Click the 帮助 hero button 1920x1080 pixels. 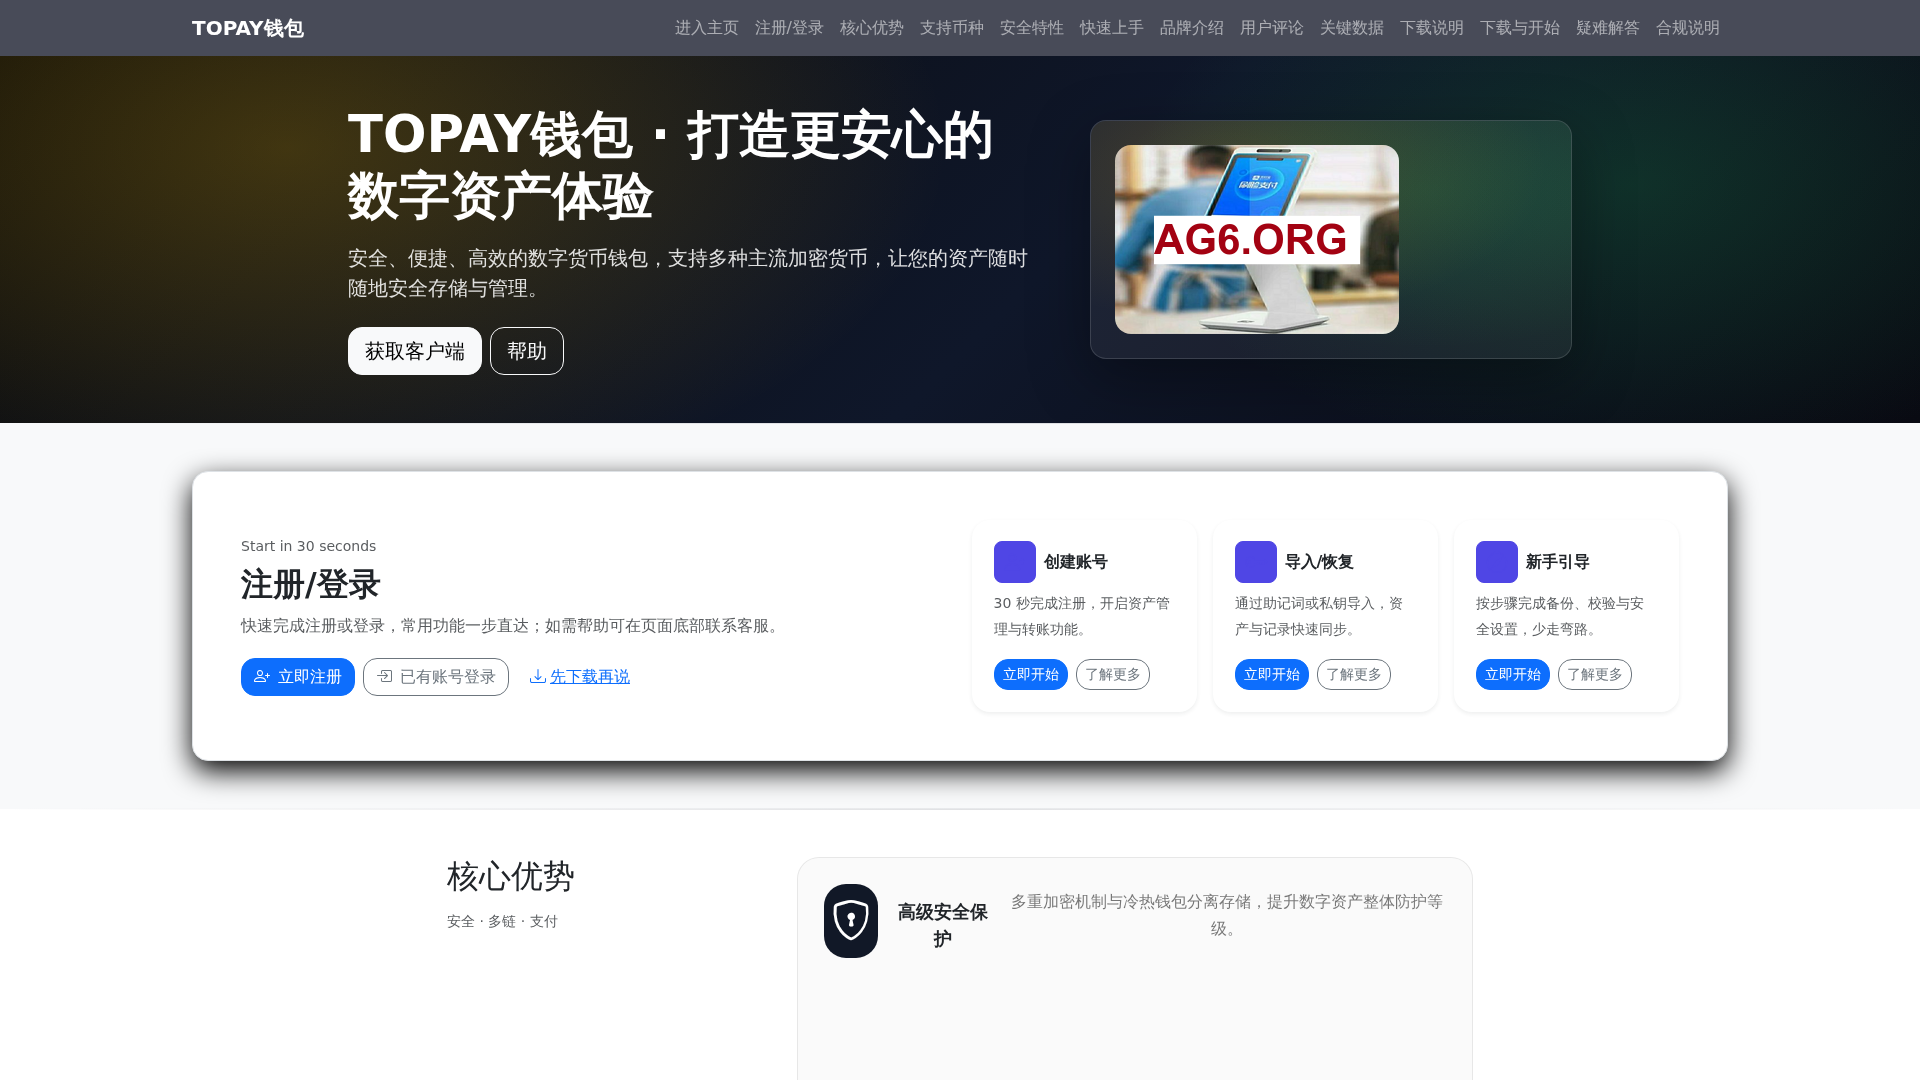(527, 351)
